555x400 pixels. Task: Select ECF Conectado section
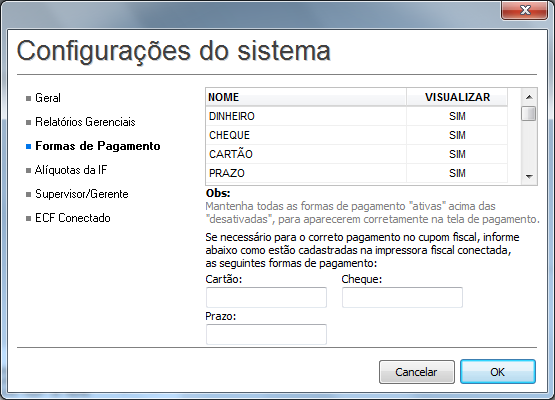[x=73, y=218]
